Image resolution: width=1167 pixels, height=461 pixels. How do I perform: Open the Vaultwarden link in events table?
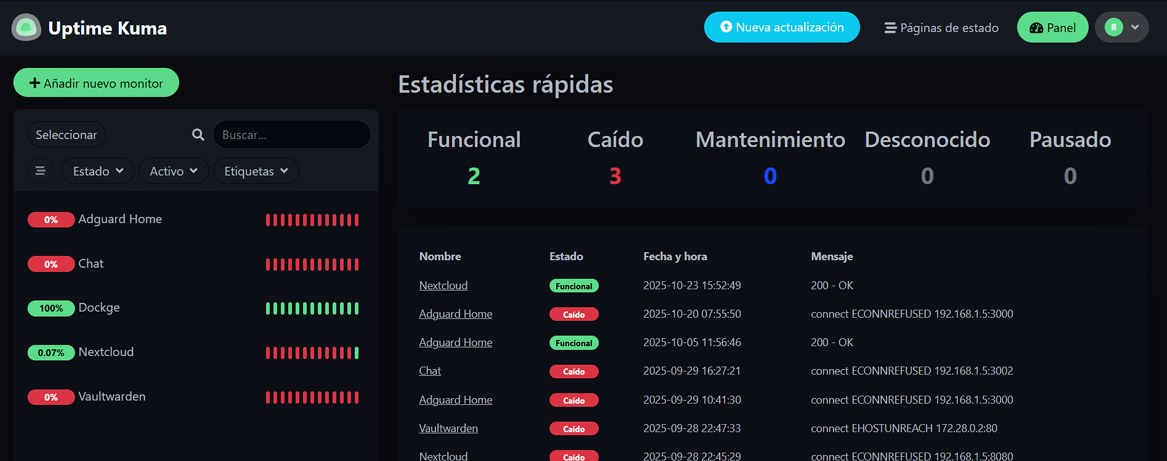pyautogui.click(x=448, y=428)
